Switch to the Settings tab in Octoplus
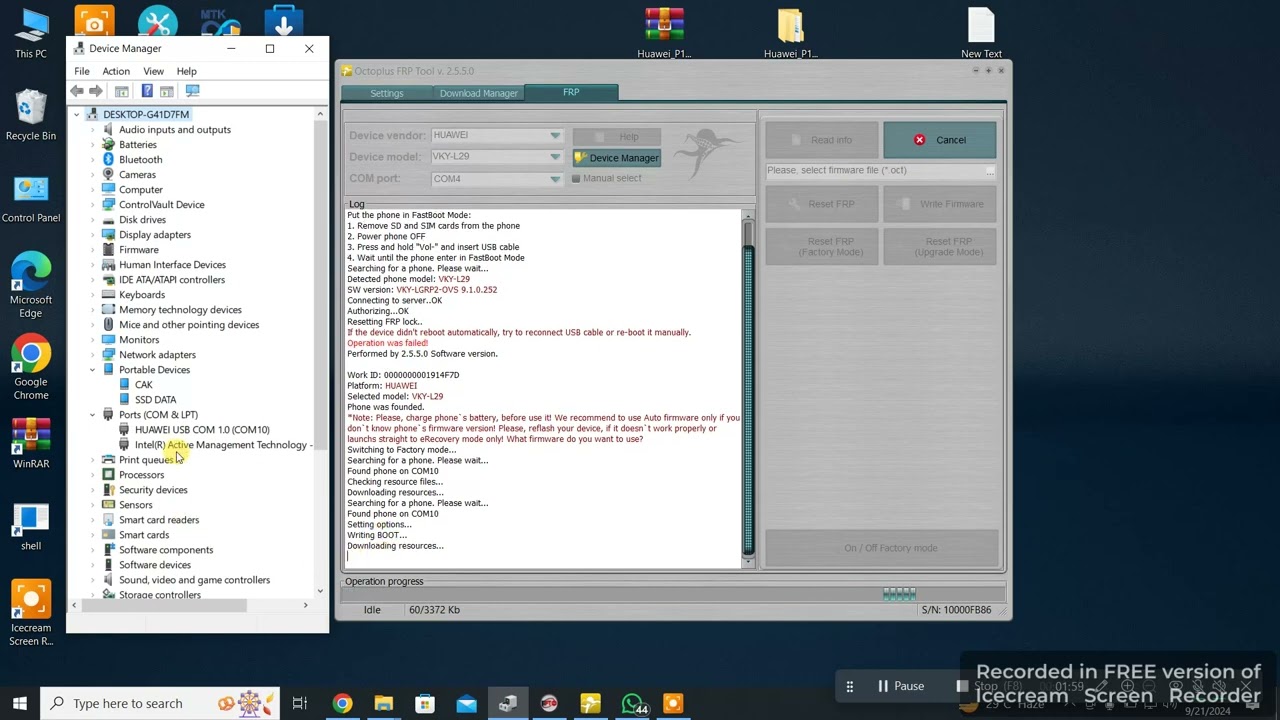This screenshot has height=720, width=1280. (x=387, y=93)
